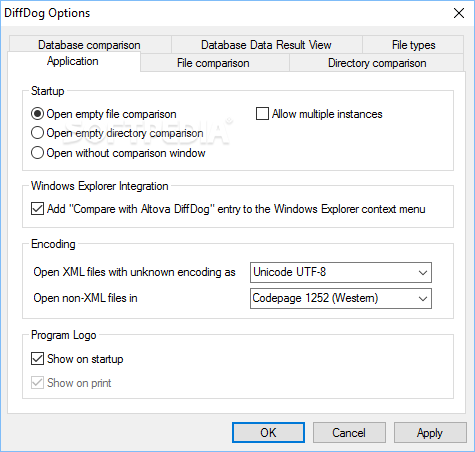Select the Application tab
The height and width of the screenshot is (452, 475).
[x=73, y=61]
